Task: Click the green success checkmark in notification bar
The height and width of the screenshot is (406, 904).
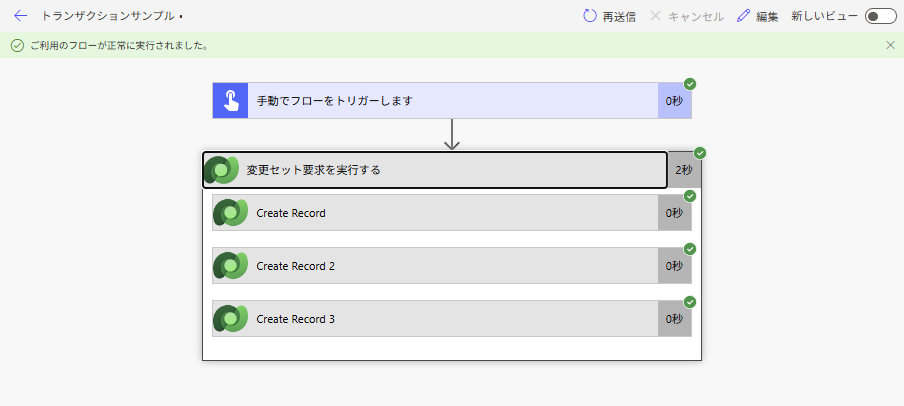Action: coord(17,45)
